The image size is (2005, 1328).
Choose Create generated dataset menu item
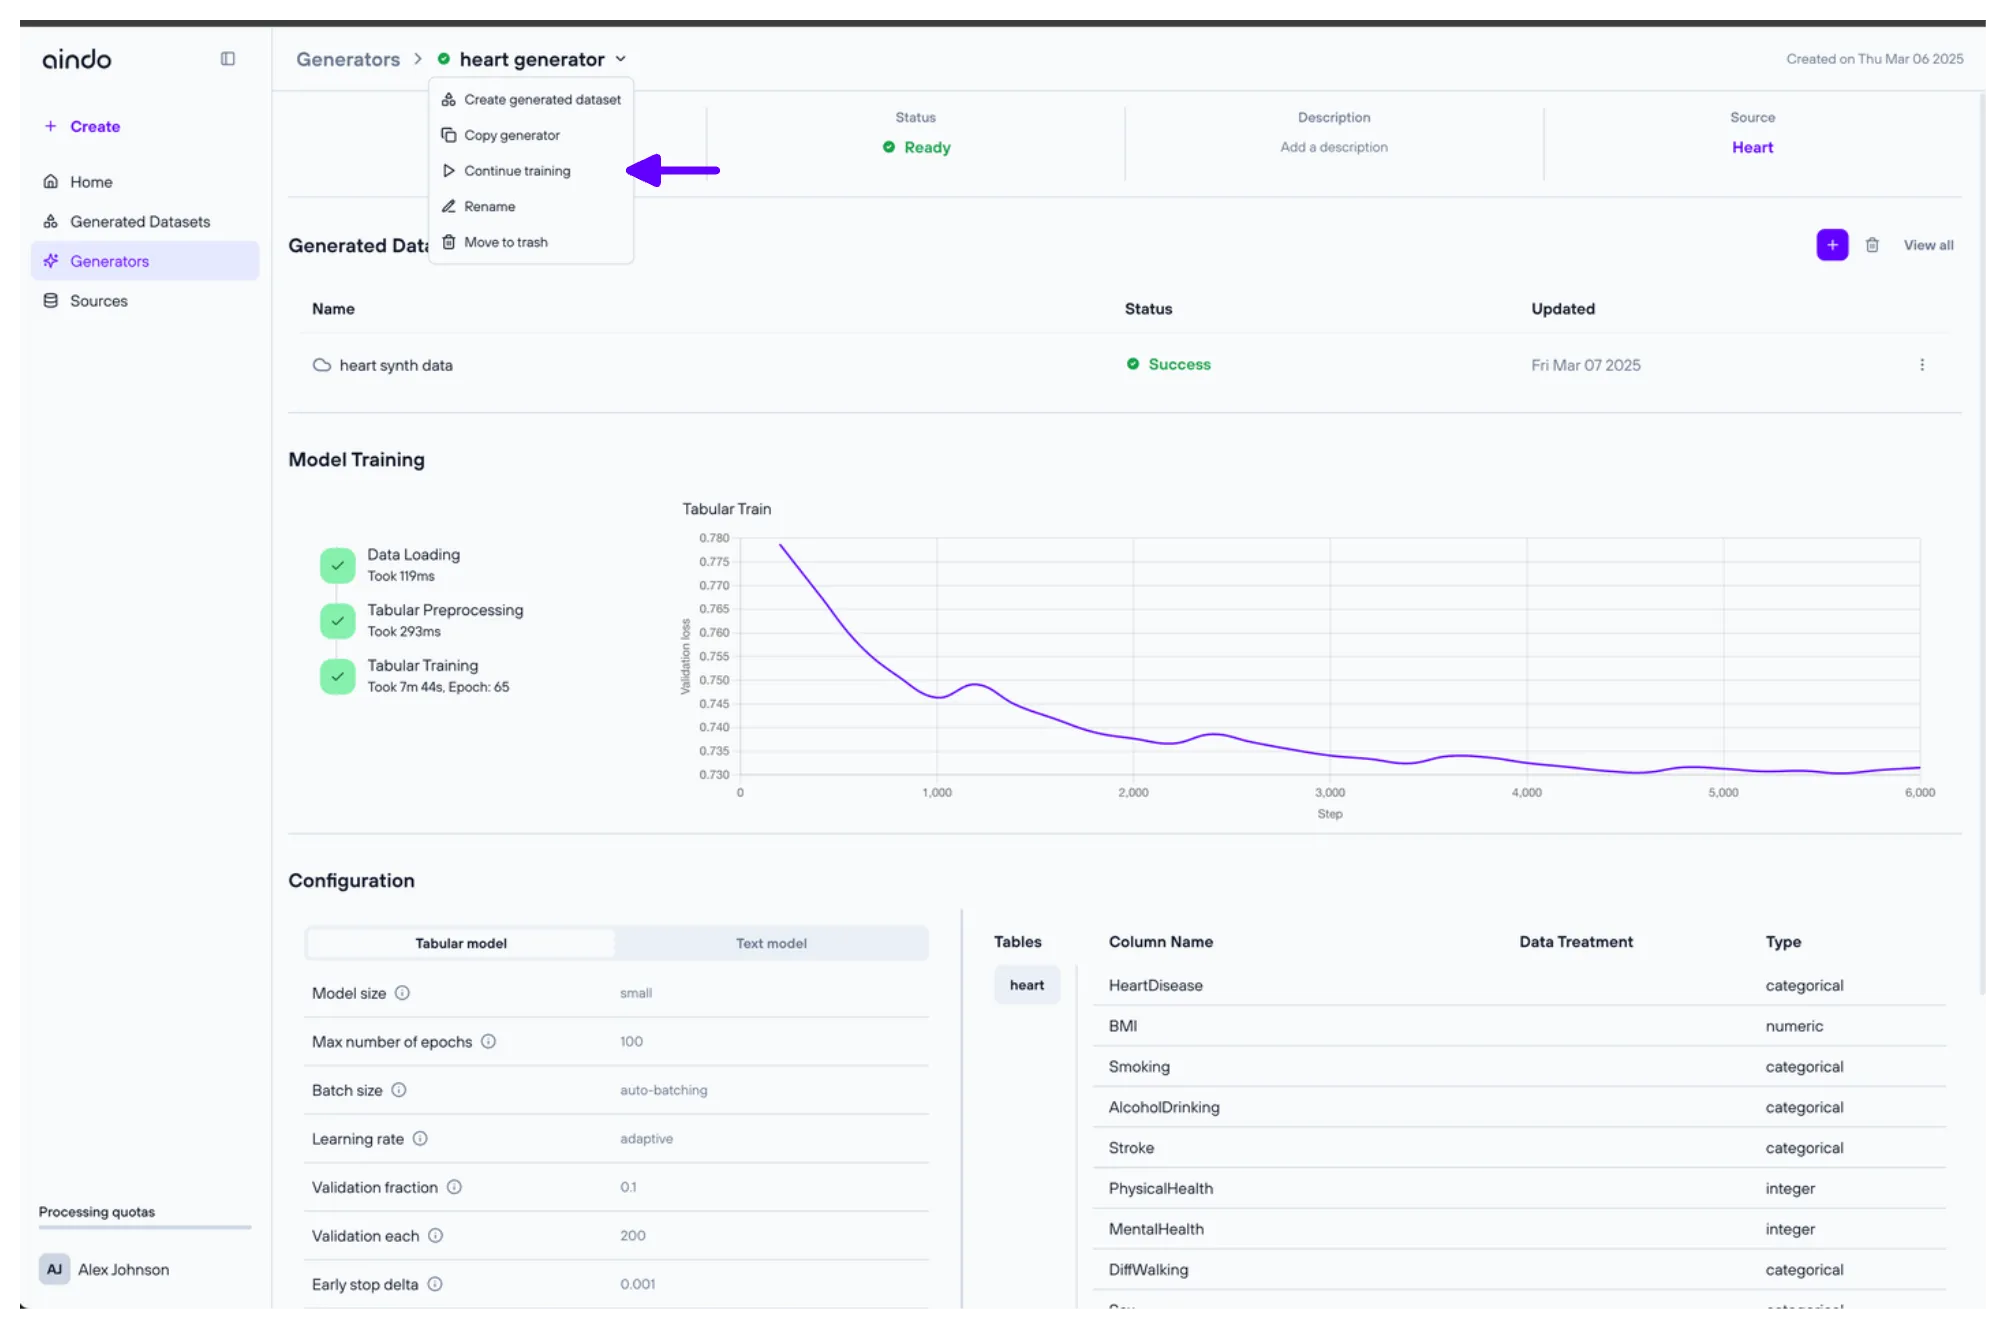click(541, 100)
